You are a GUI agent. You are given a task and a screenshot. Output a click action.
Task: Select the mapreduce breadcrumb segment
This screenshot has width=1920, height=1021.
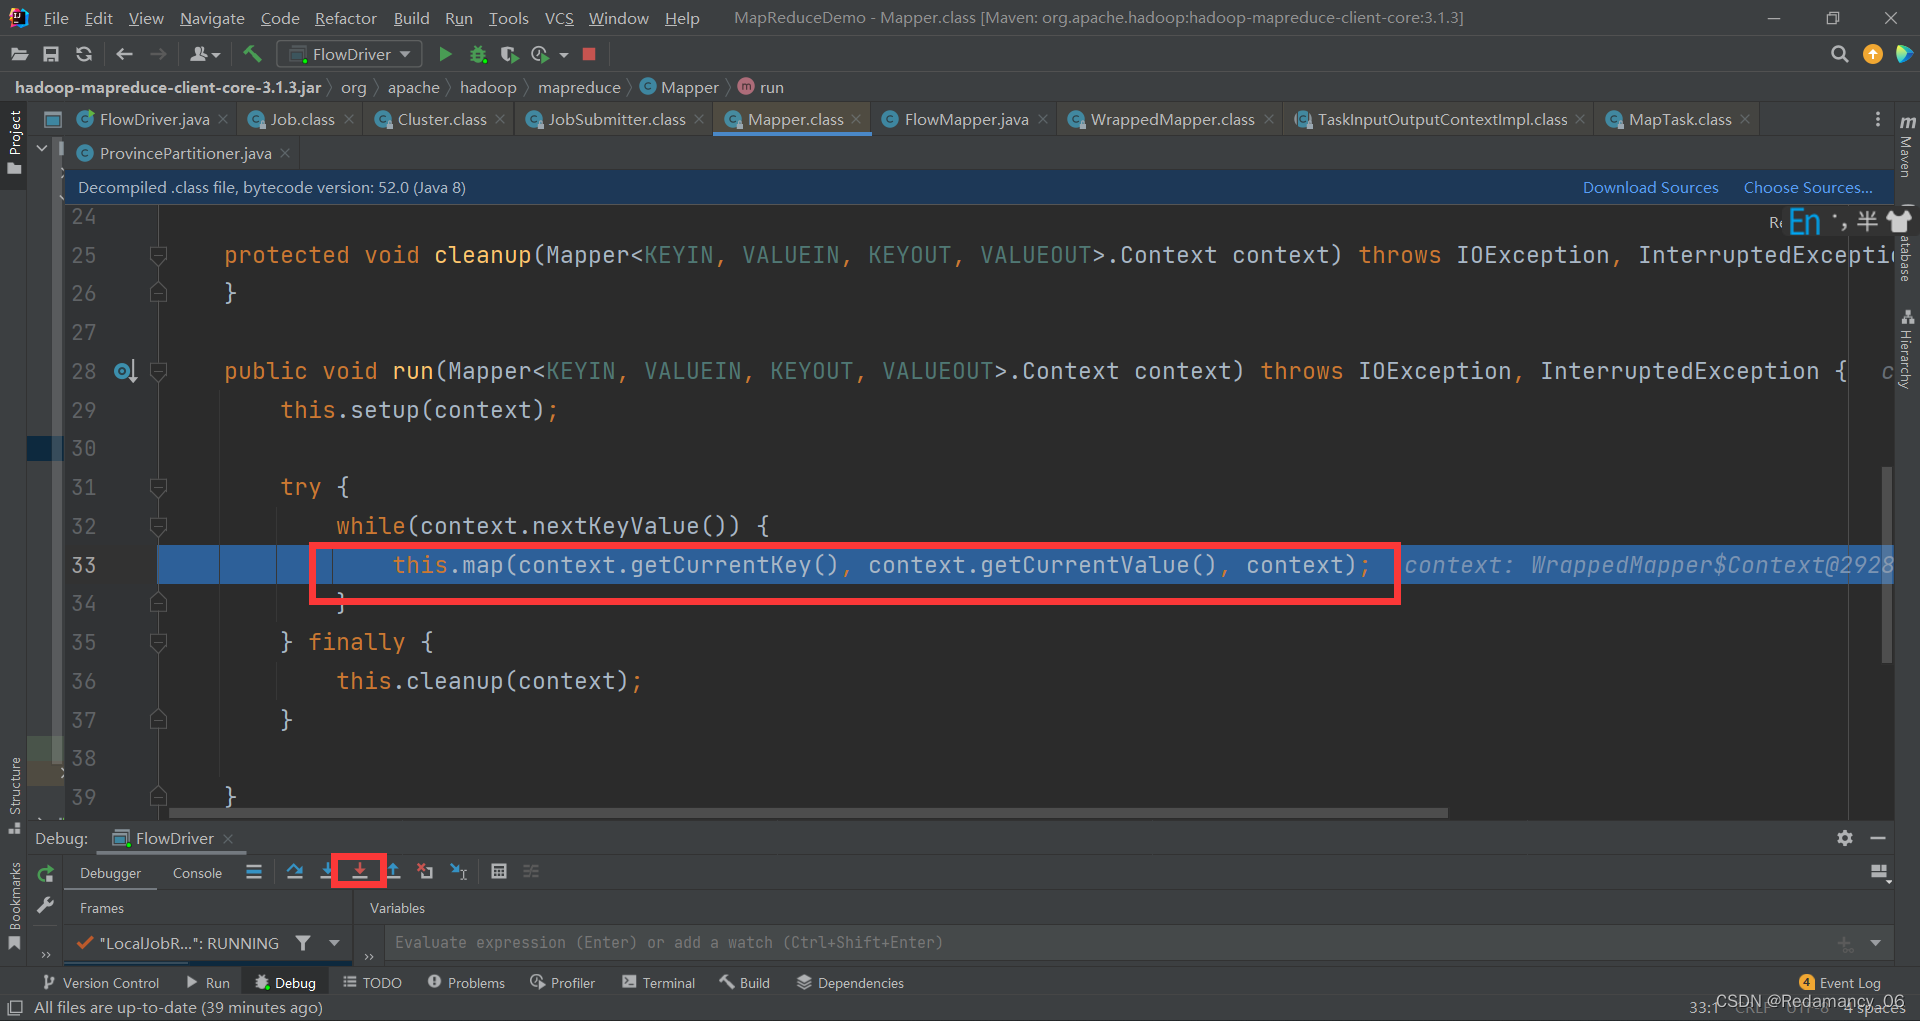coord(579,87)
